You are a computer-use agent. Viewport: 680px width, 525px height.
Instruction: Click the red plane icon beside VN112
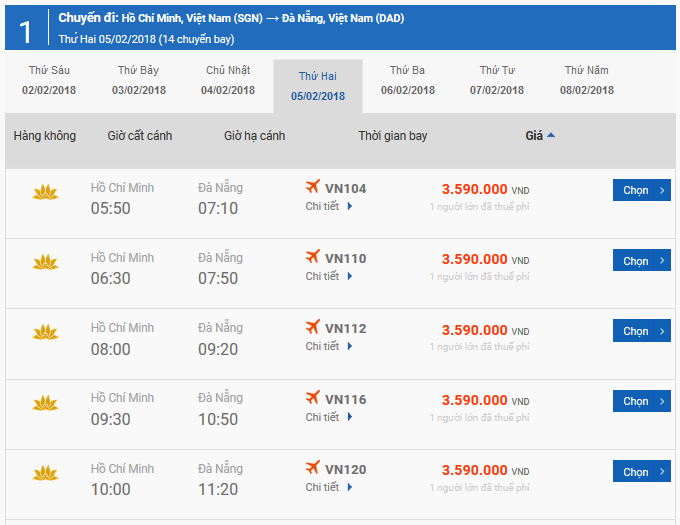(x=313, y=326)
